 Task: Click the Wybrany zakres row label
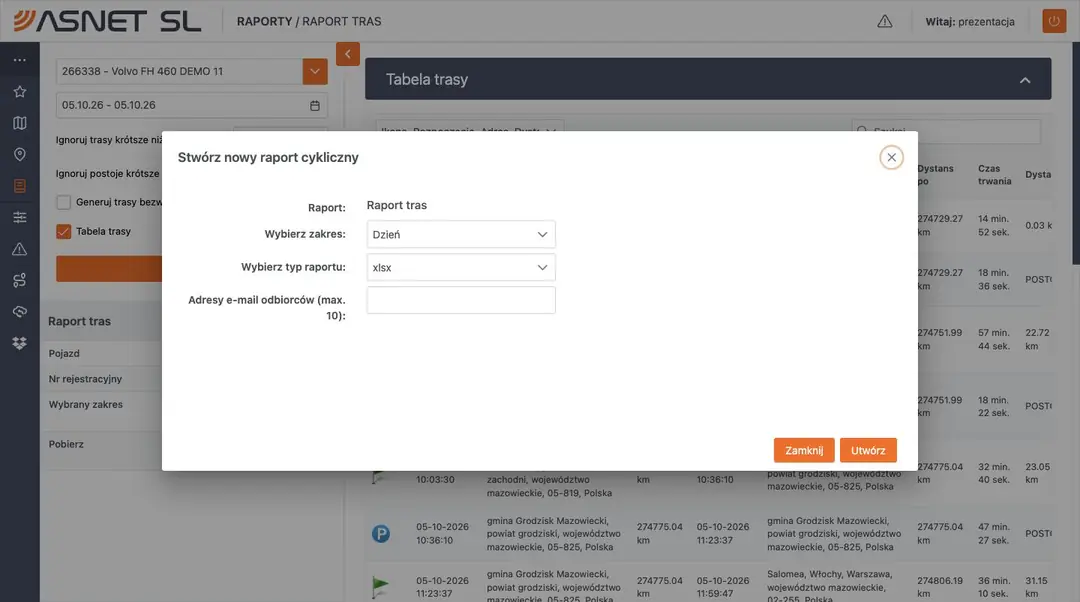[85, 404]
